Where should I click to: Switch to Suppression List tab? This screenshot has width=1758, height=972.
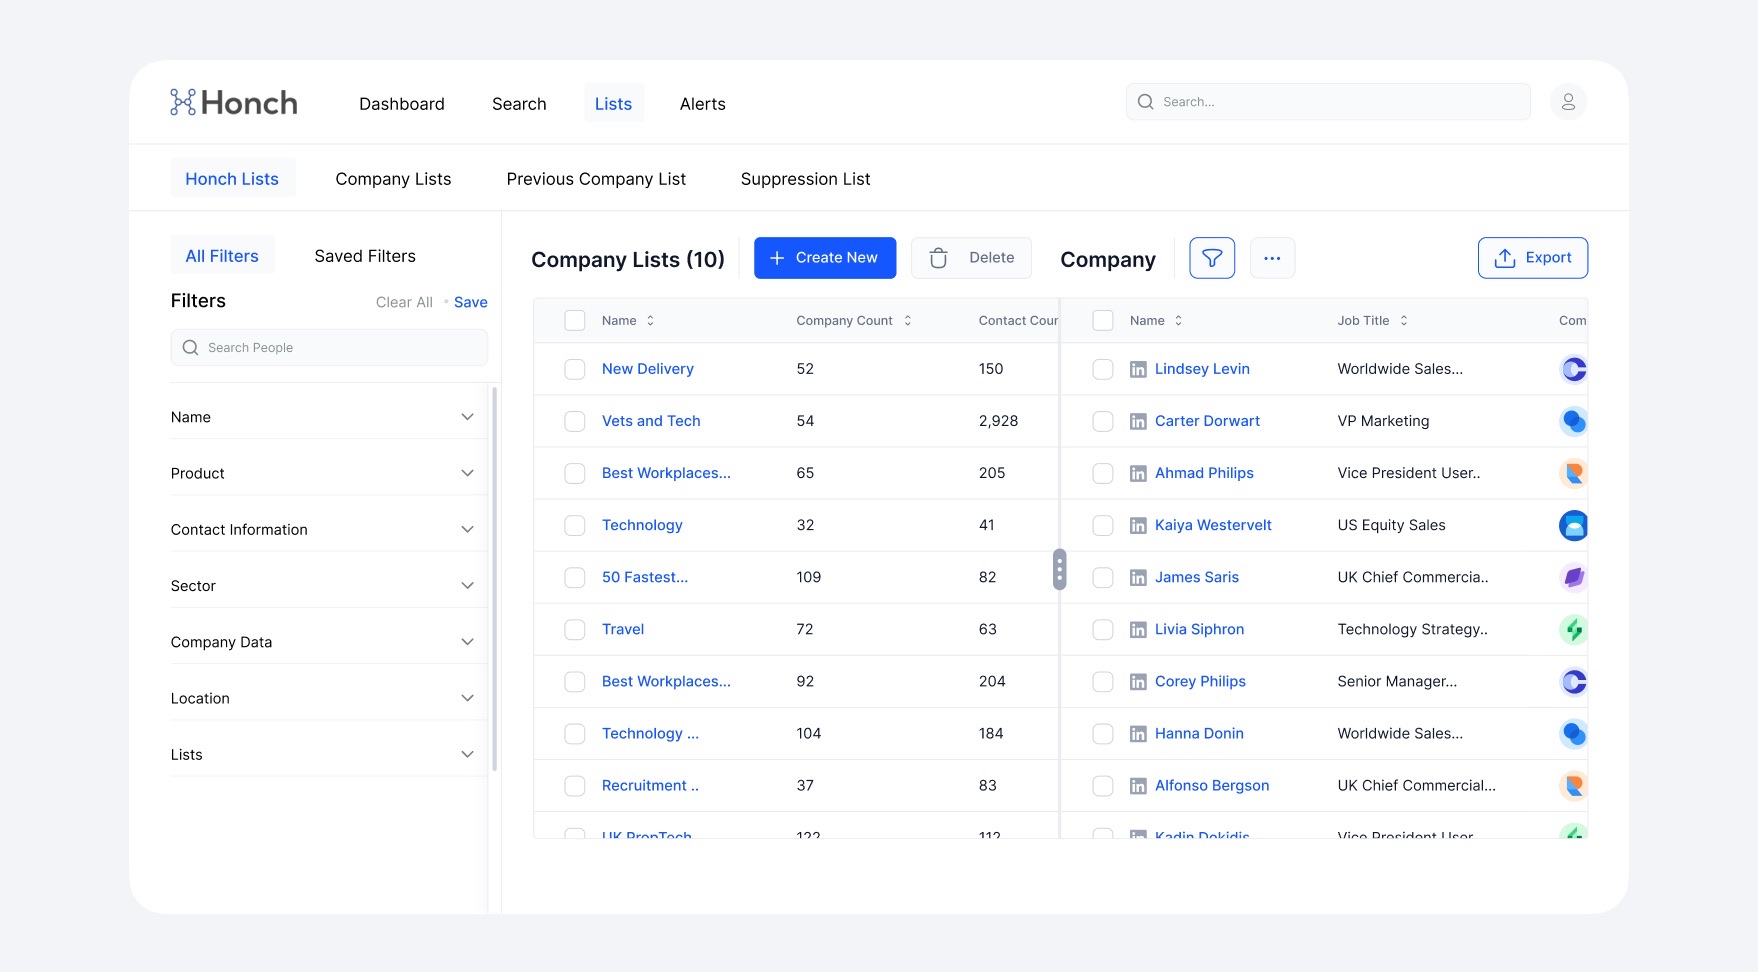click(805, 179)
